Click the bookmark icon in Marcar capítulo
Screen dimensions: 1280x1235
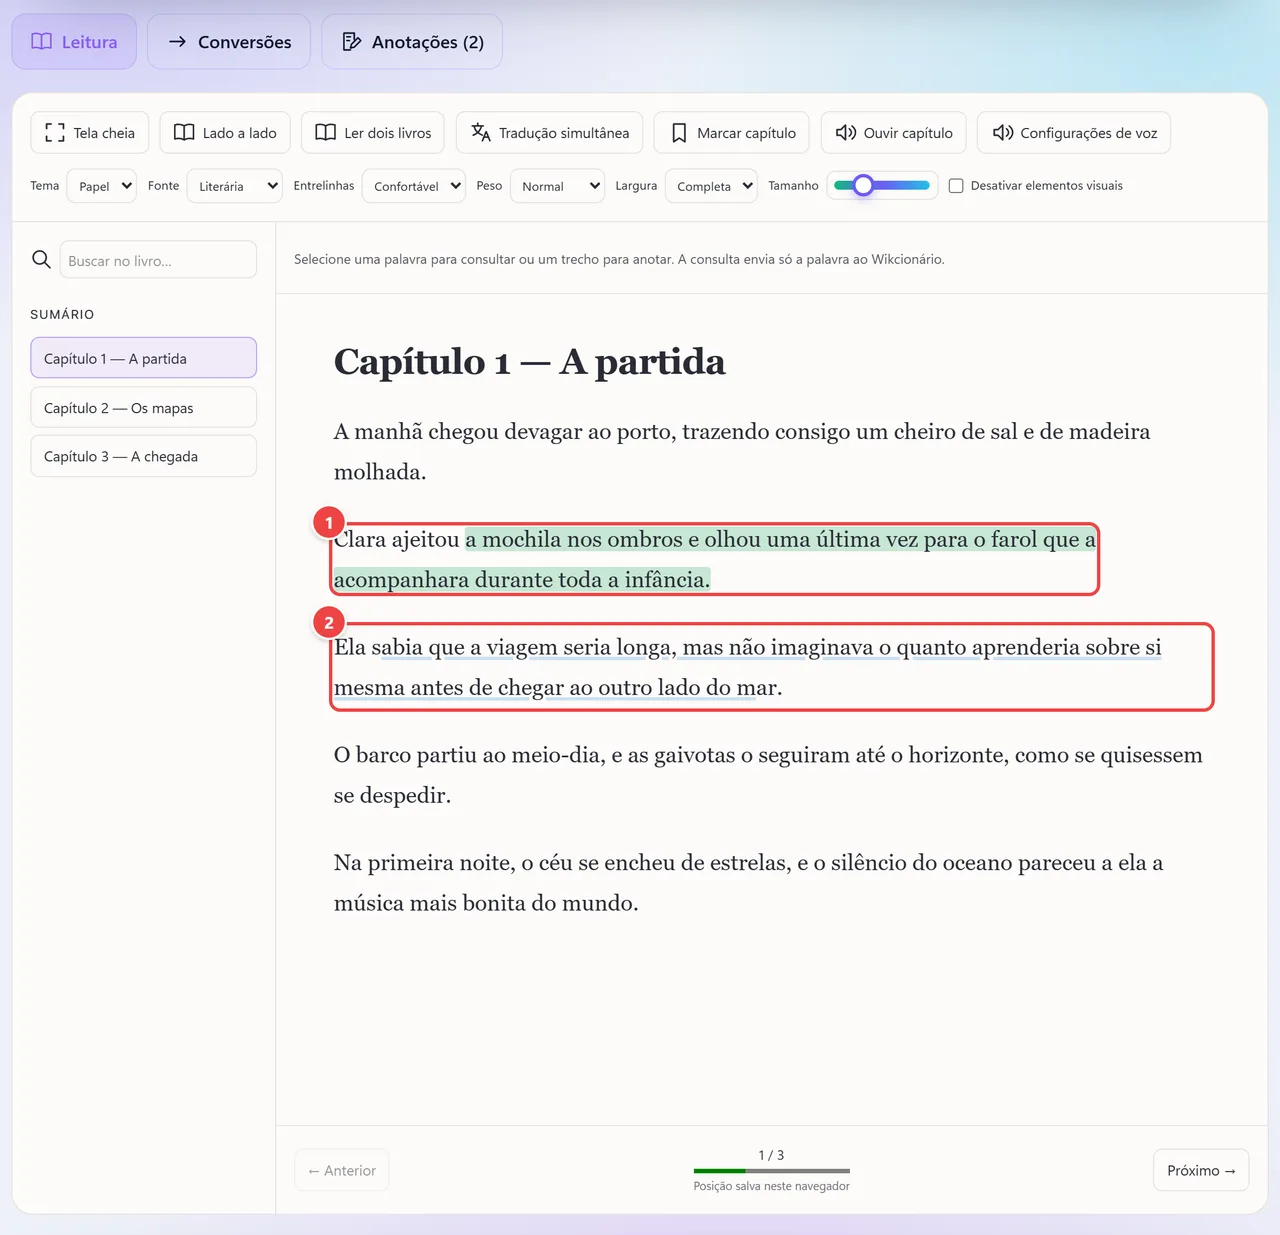coord(679,133)
